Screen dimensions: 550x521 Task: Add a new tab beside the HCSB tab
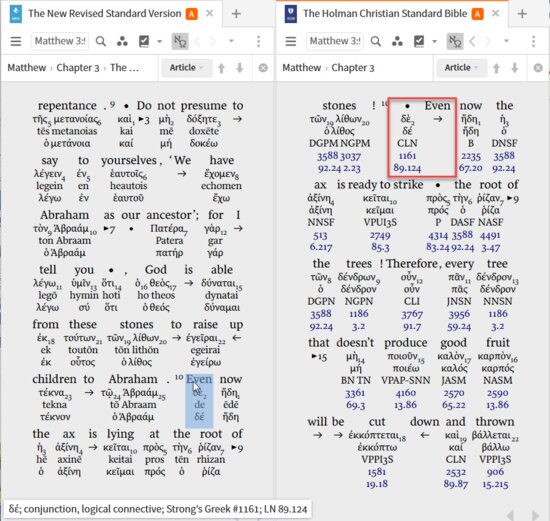coord(522,14)
